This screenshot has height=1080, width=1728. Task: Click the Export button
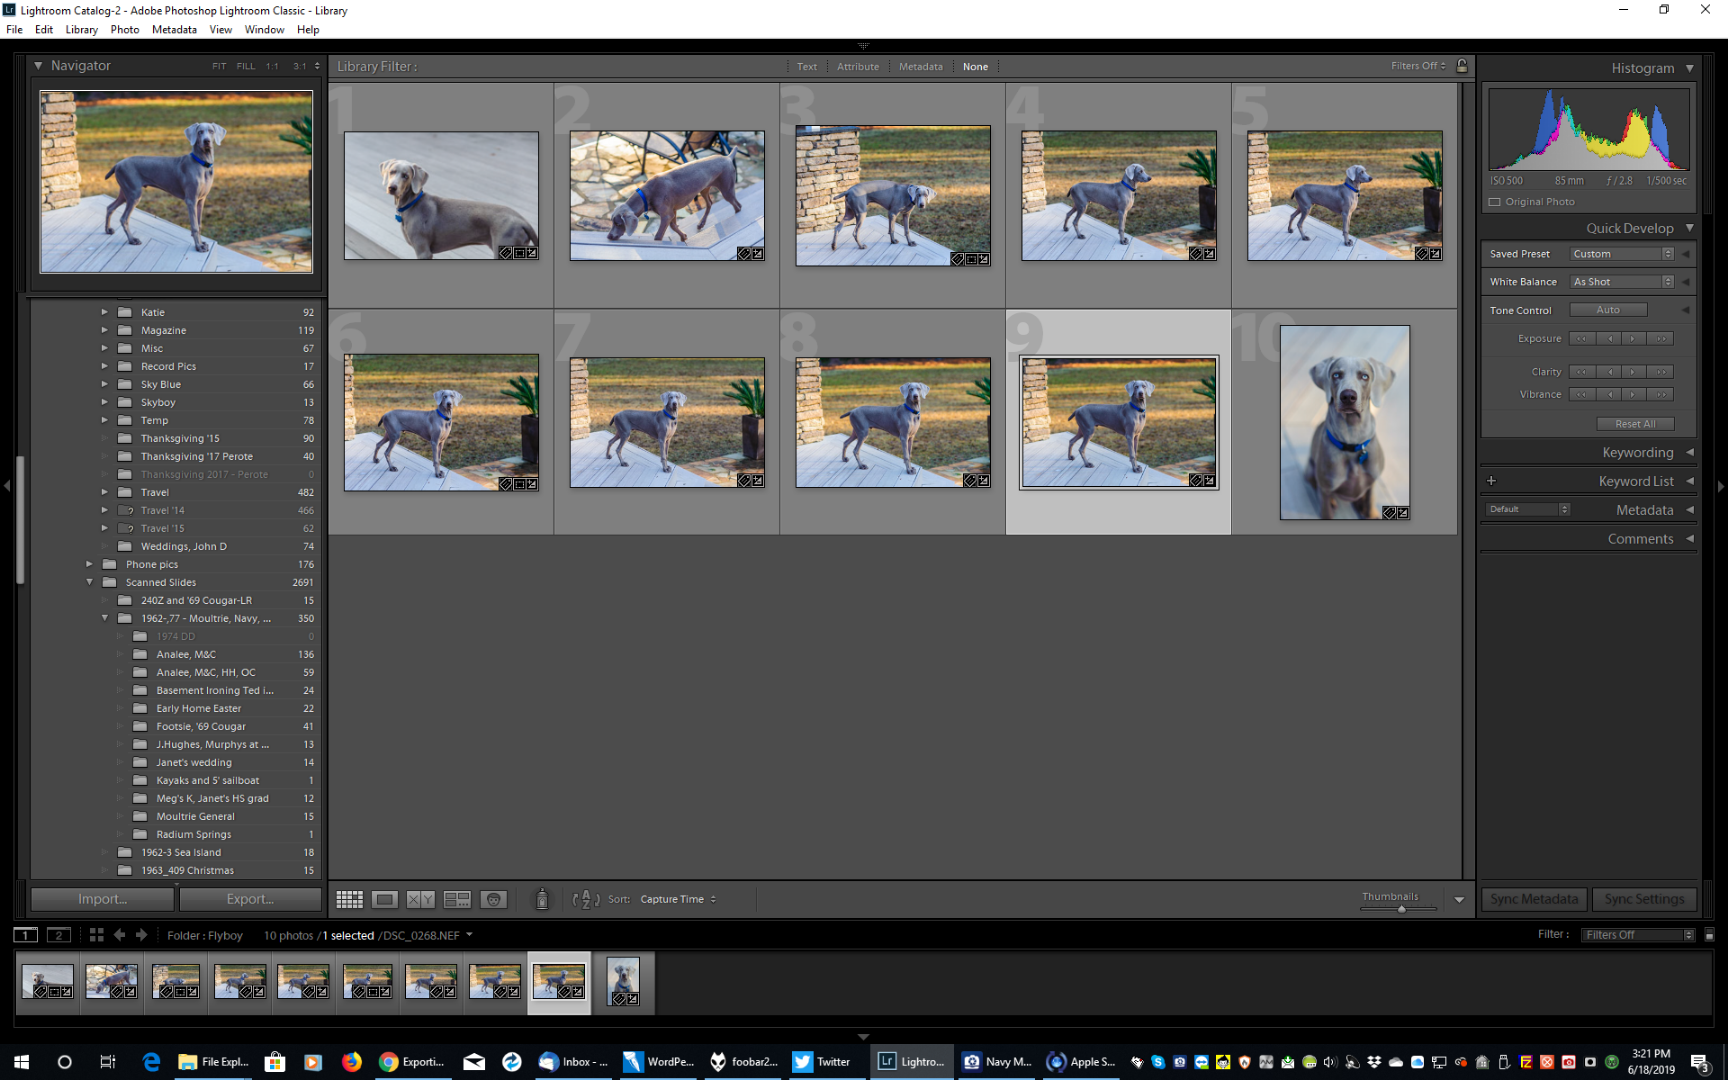pyautogui.click(x=250, y=899)
